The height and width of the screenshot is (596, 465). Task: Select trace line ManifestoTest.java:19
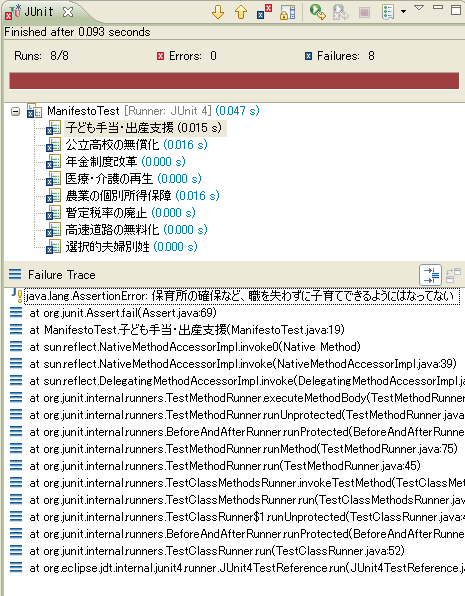(187, 330)
